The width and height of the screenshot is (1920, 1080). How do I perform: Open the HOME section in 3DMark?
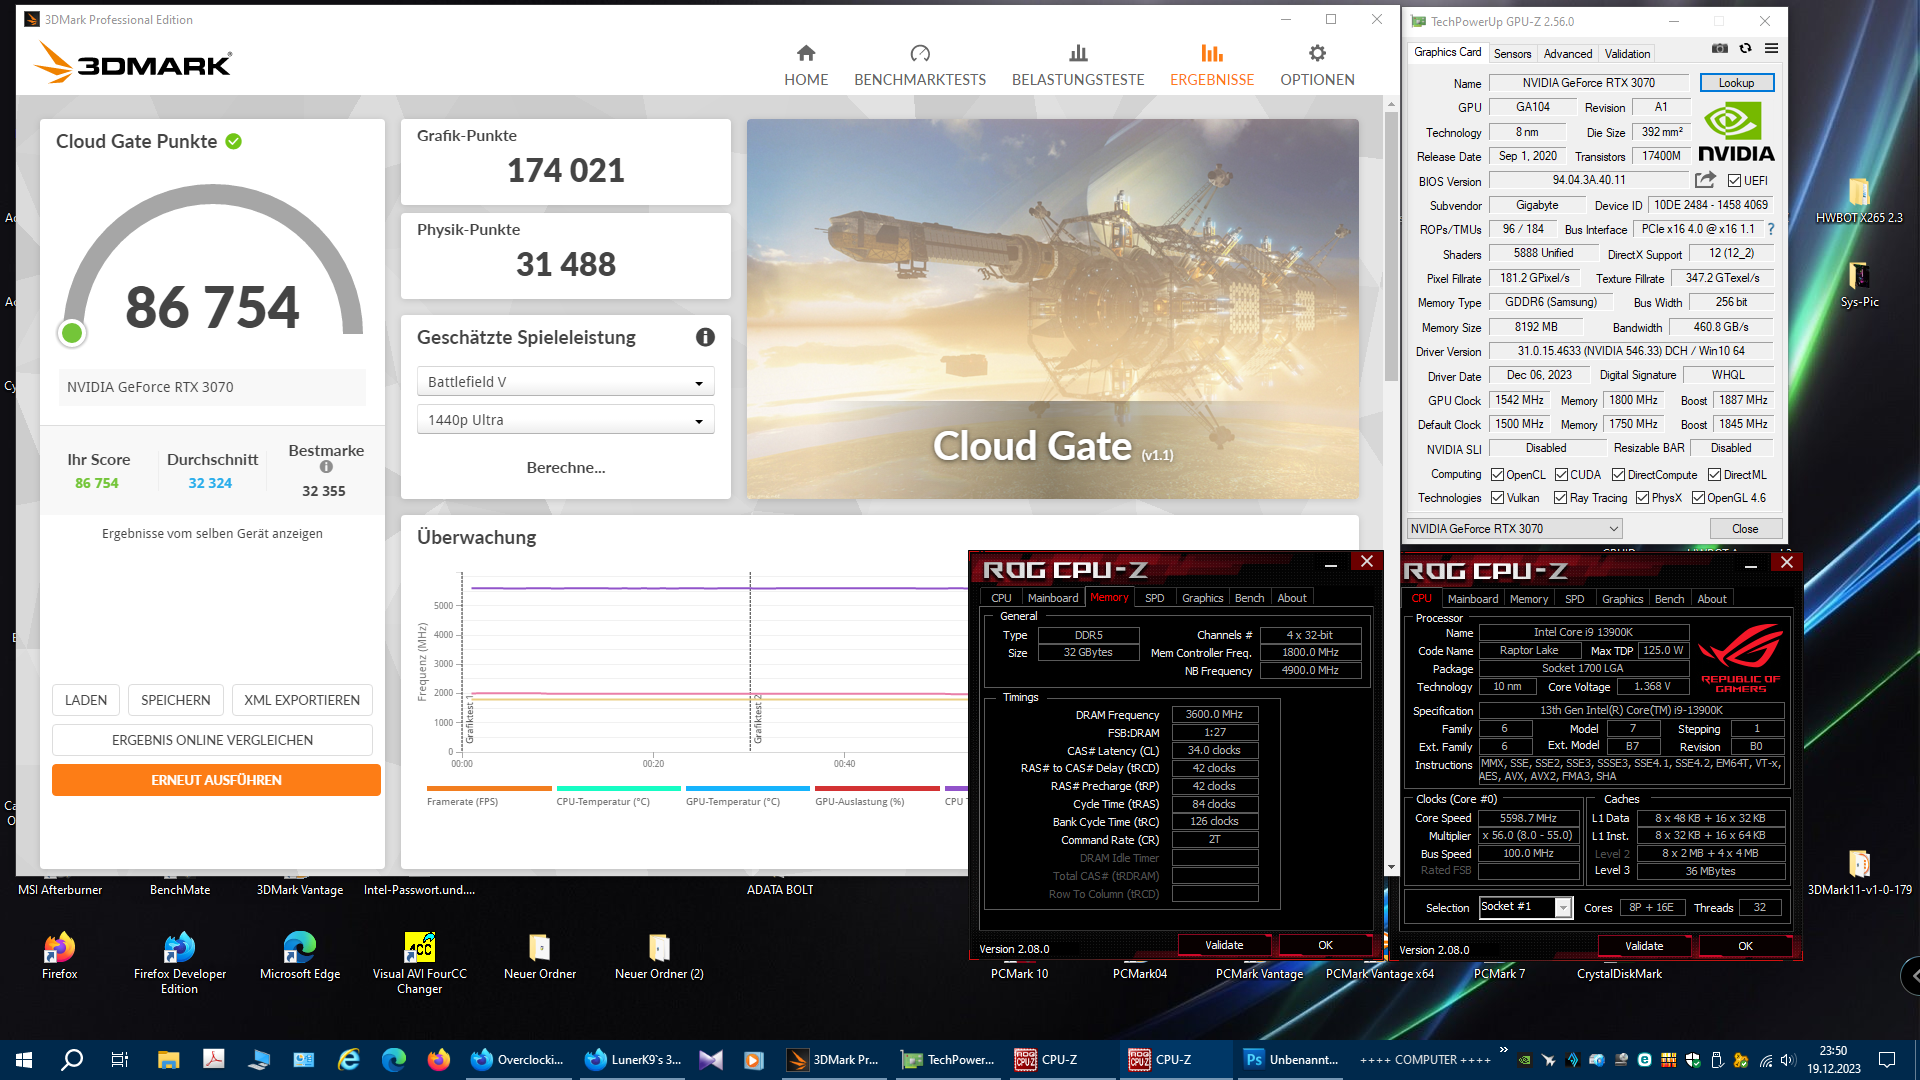pos(806,66)
